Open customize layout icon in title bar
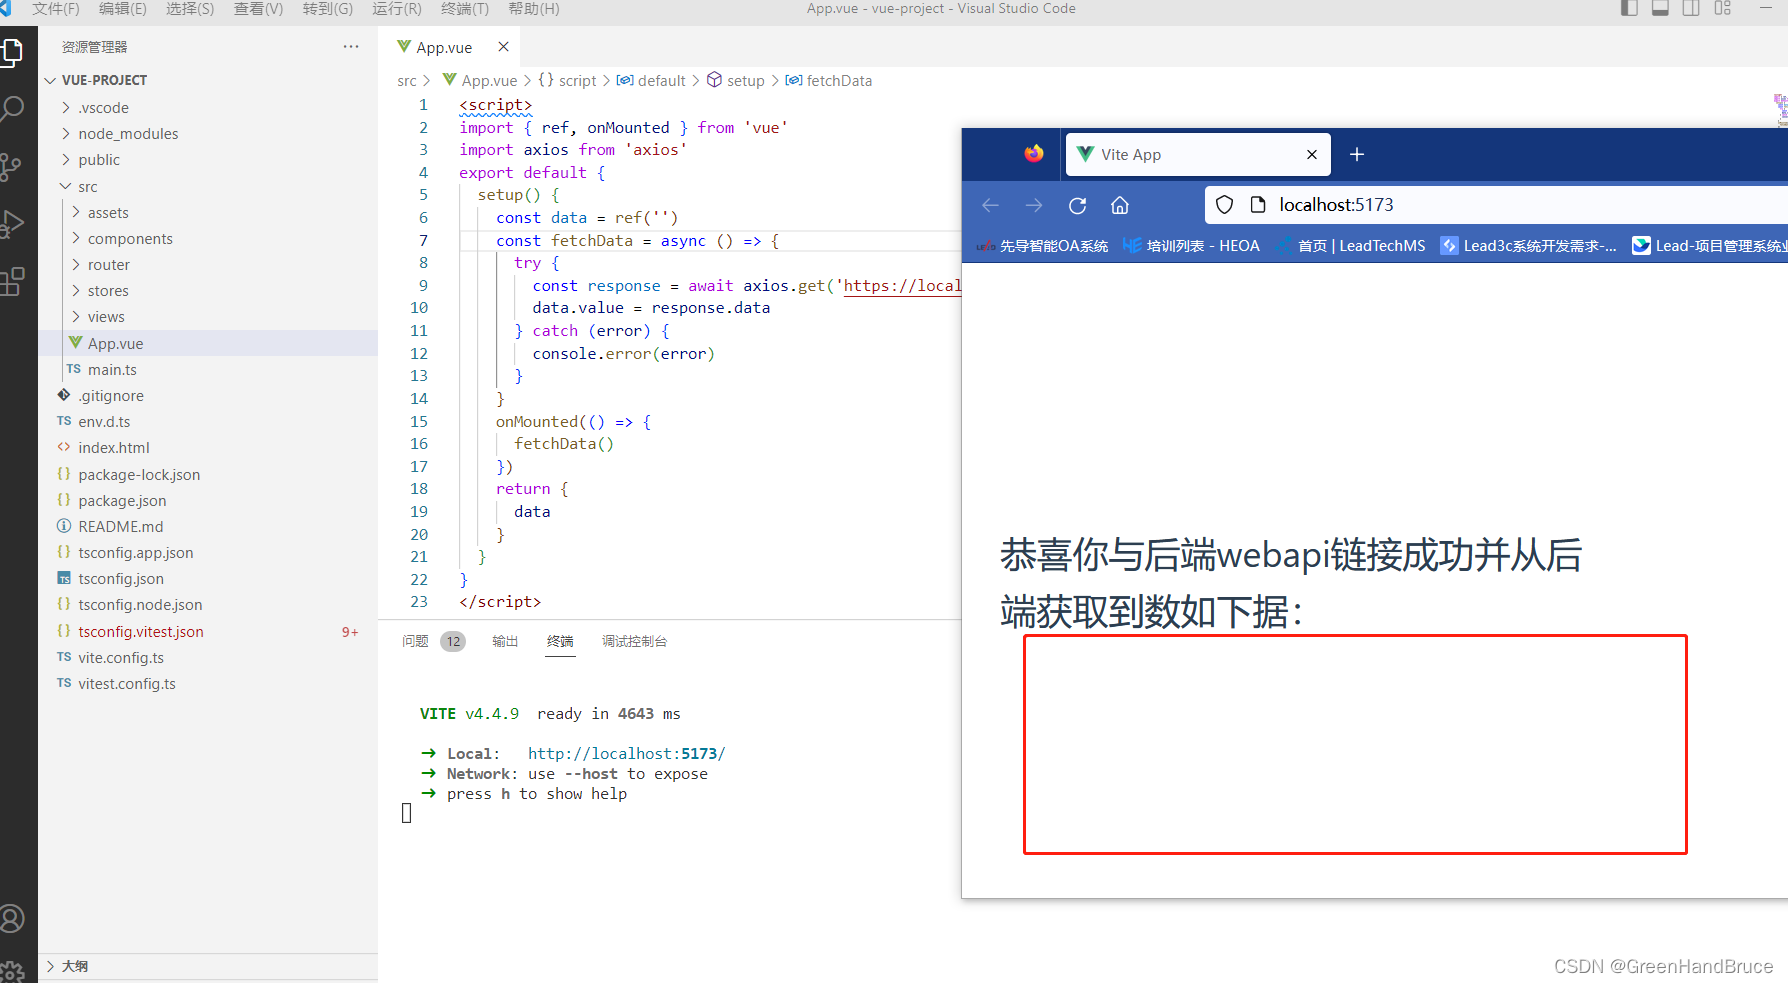1788x983 pixels. tap(1722, 8)
